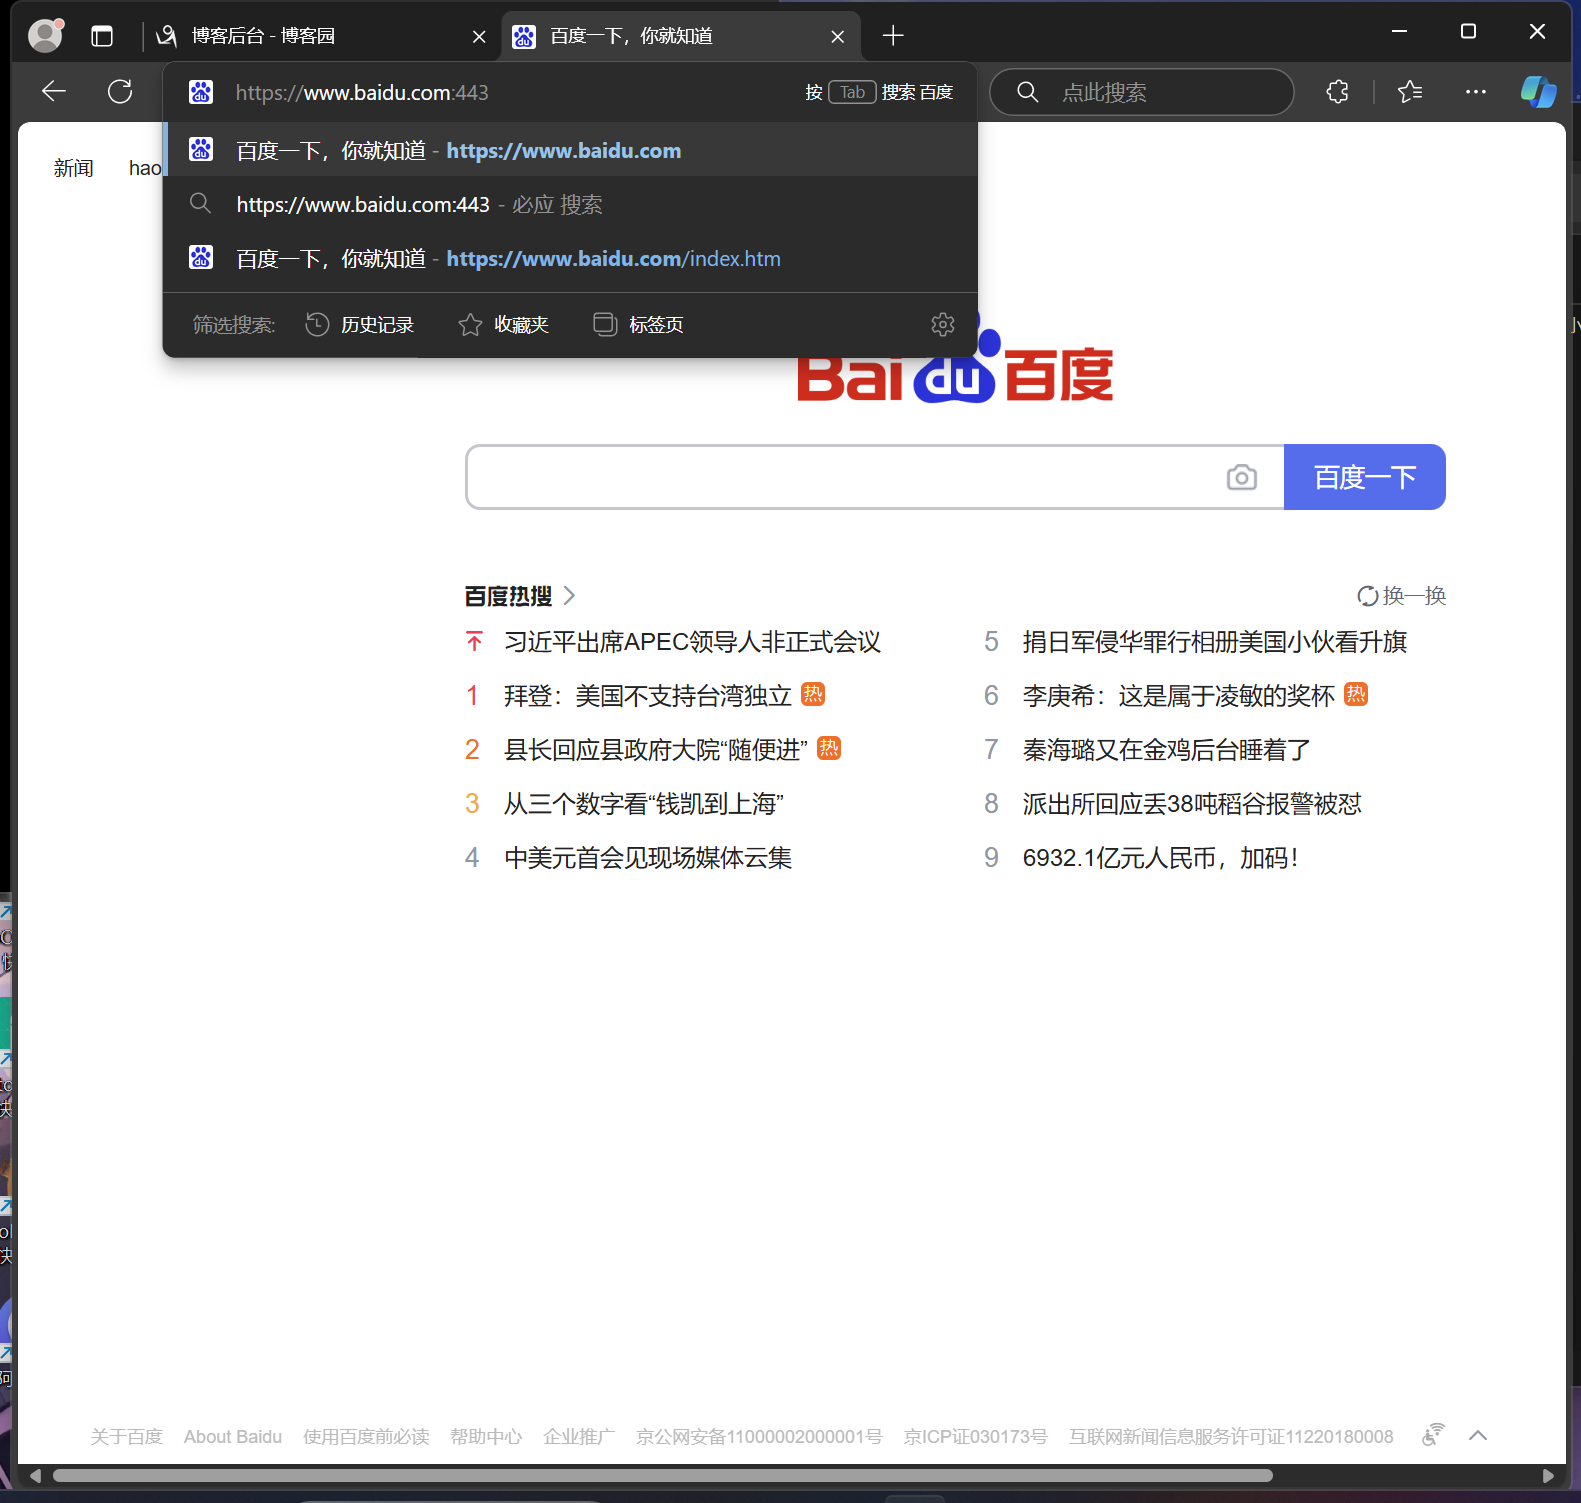Click the horizontal scrollbar thumb

point(662,1476)
